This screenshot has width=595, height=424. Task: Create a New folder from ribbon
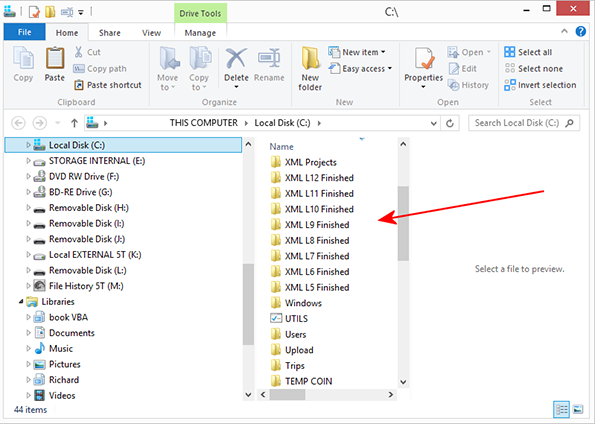pyautogui.click(x=310, y=69)
